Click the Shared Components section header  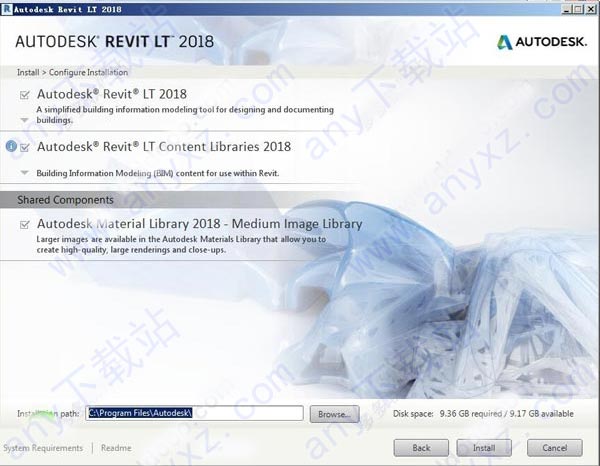(x=65, y=200)
